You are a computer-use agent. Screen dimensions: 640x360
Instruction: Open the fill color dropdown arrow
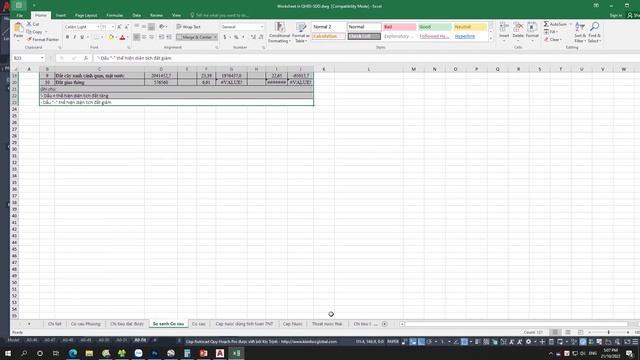pos(116,37)
